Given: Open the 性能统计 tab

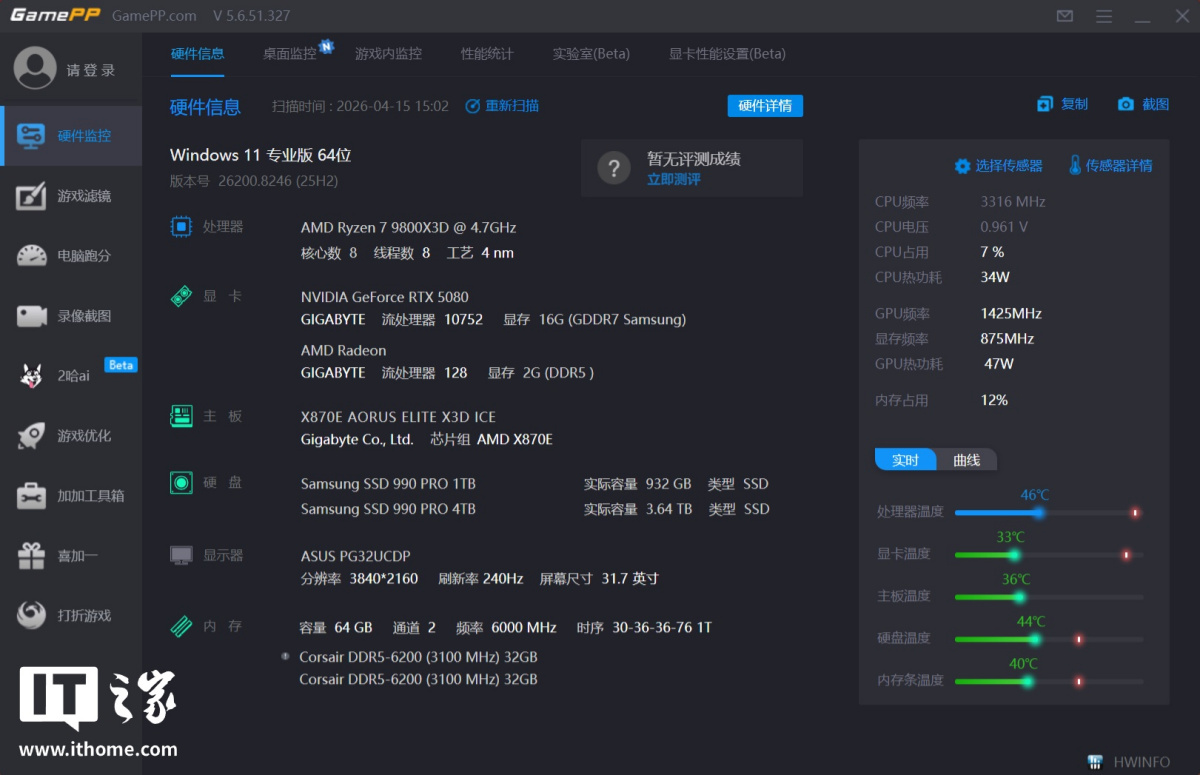Looking at the screenshot, I should tap(487, 54).
